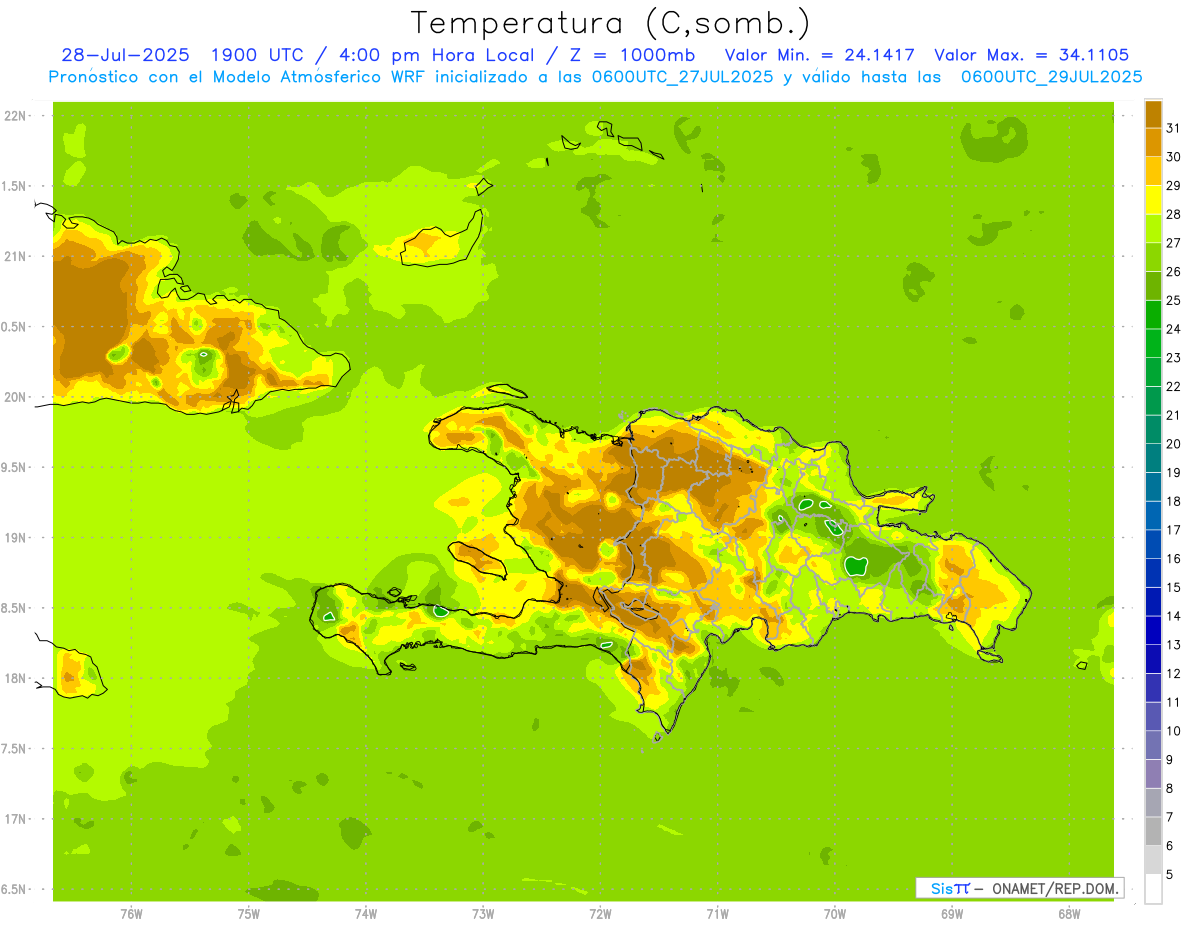1200x927 pixels.
Task: Click the "74W" longitude label
Action: click(x=366, y=913)
